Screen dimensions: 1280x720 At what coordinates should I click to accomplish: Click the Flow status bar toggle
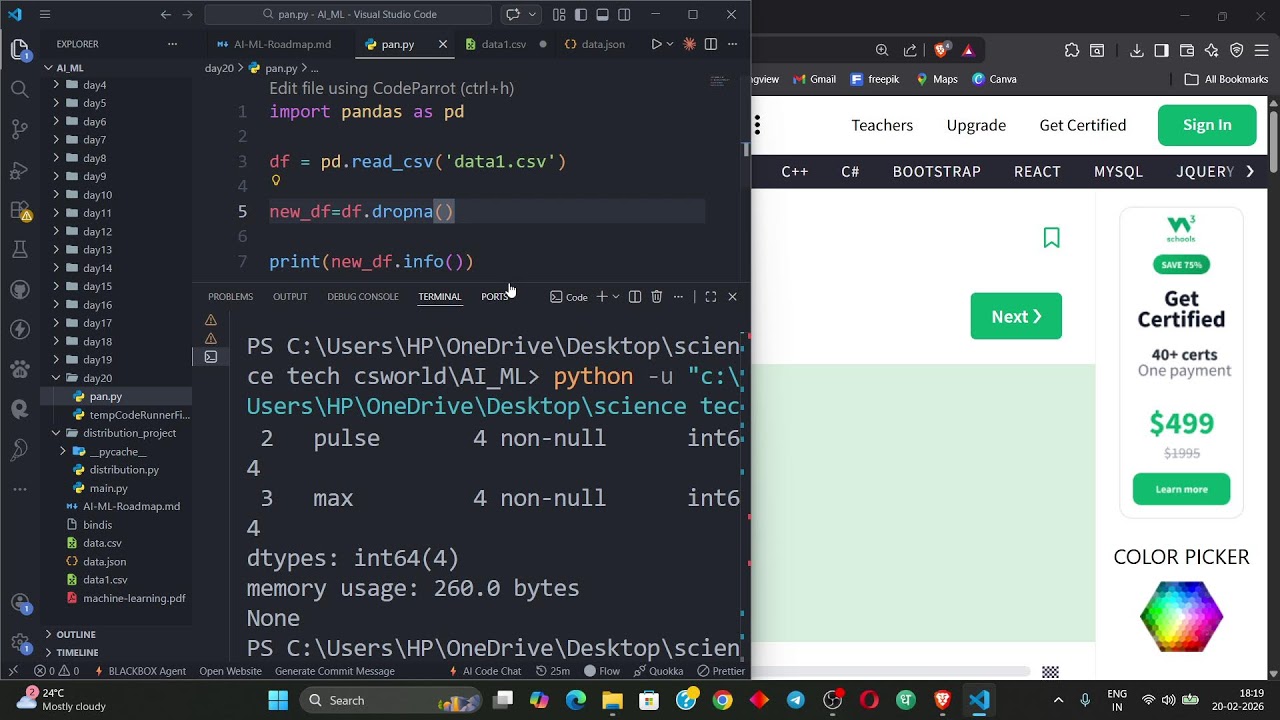pyautogui.click(x=602, y=671)
